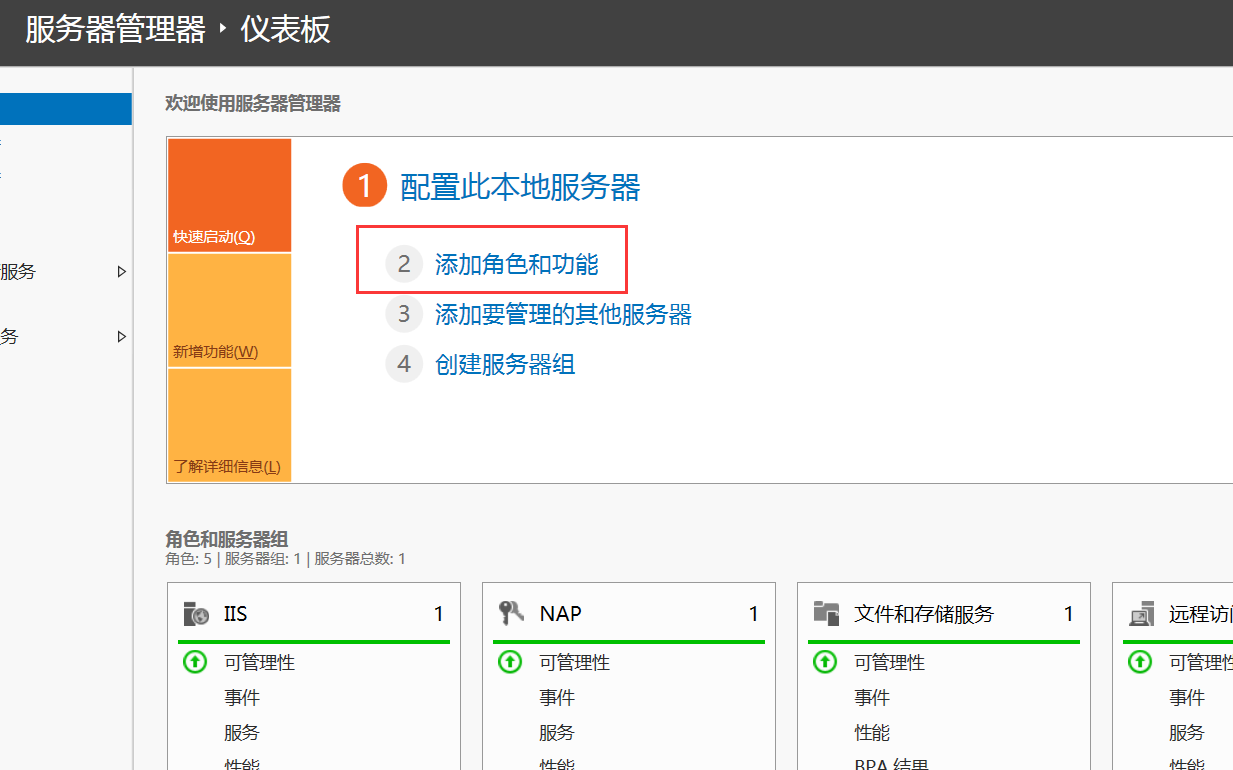Click the 创建服务器组 link
1233x770 pixels.
coord(505,364)
